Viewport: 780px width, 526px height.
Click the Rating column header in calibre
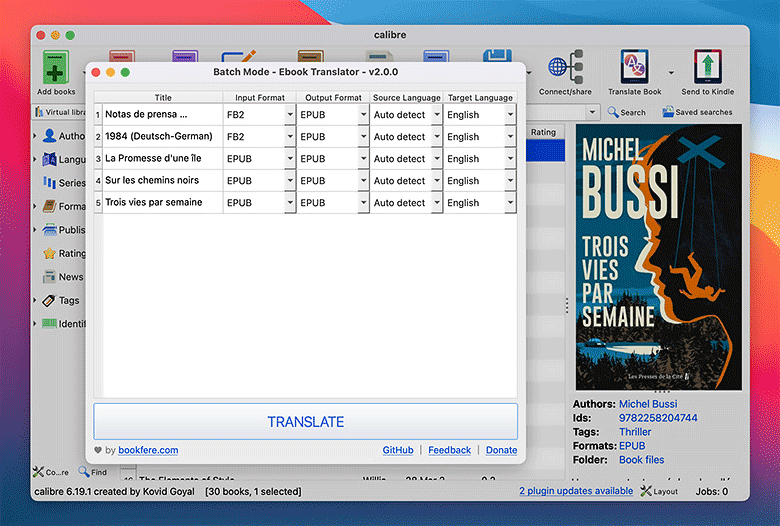pyautogui.click(x=543, y=132)
